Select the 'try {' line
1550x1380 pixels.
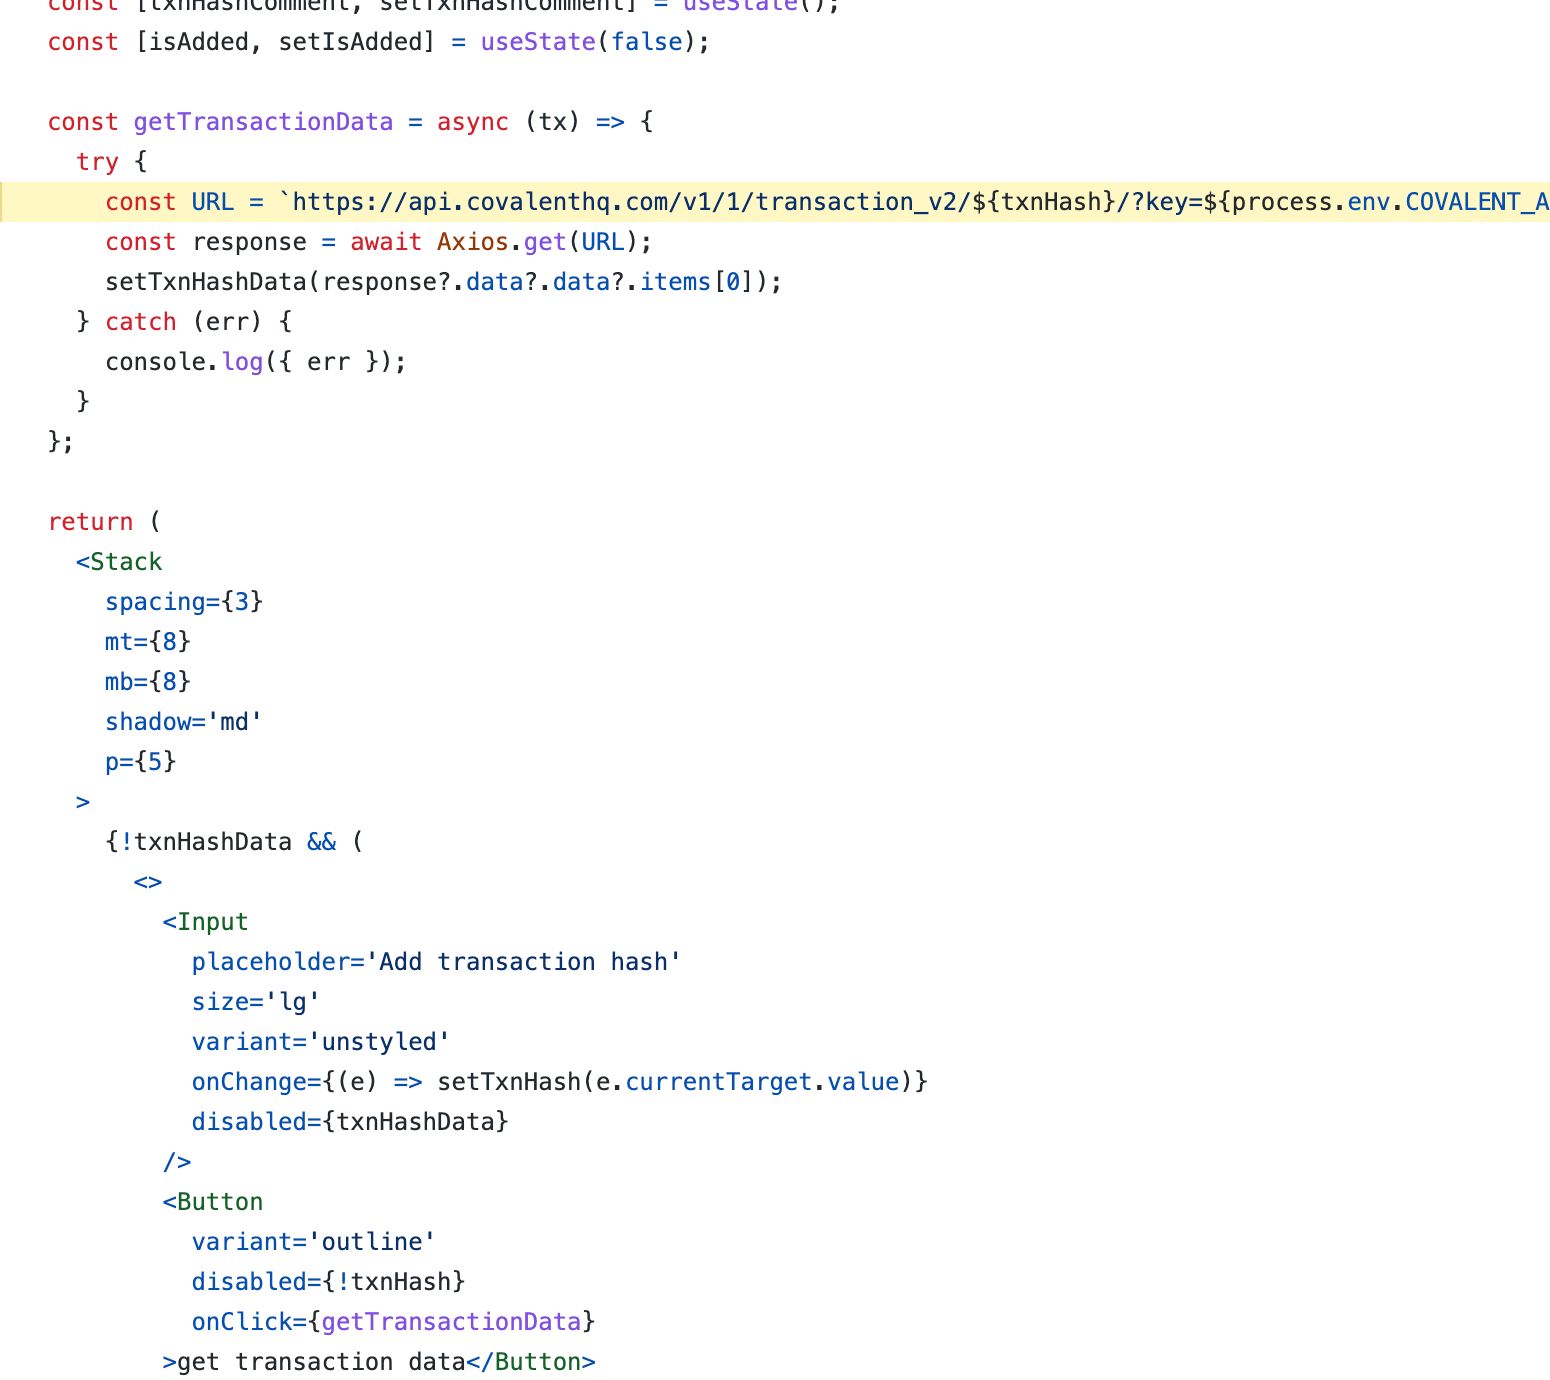(x=112, y=162)
